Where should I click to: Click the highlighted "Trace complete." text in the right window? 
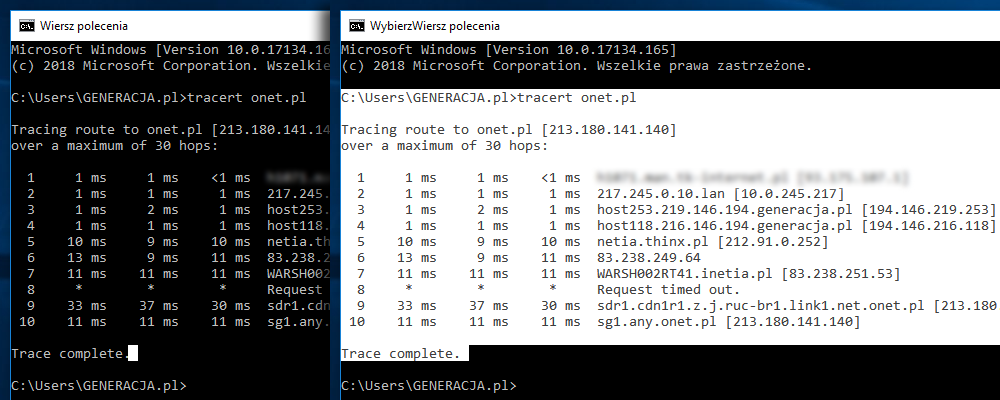click(x=401, y=354)
